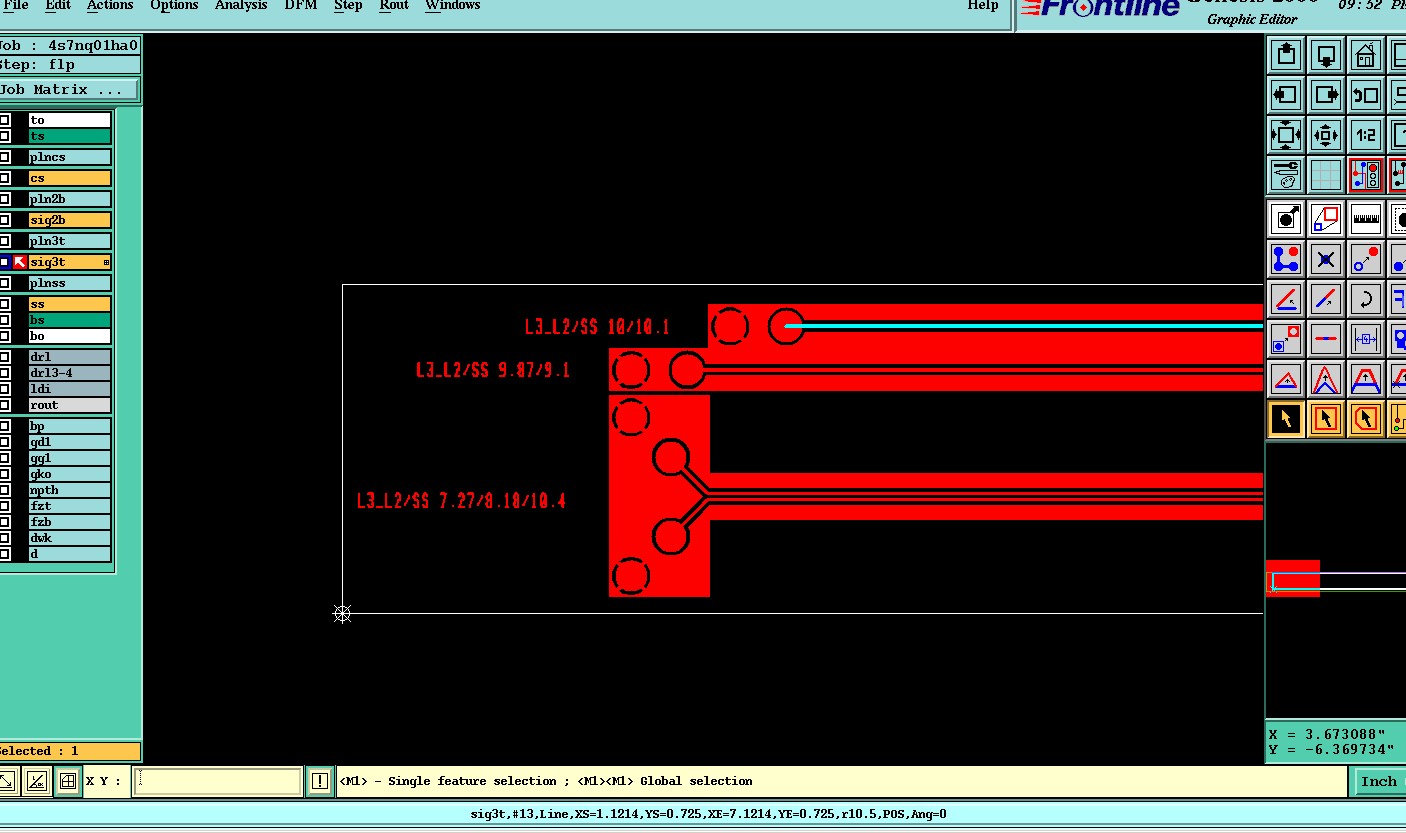
Task: Toggle display checkbox for layer rout
Action: (5, 405)
